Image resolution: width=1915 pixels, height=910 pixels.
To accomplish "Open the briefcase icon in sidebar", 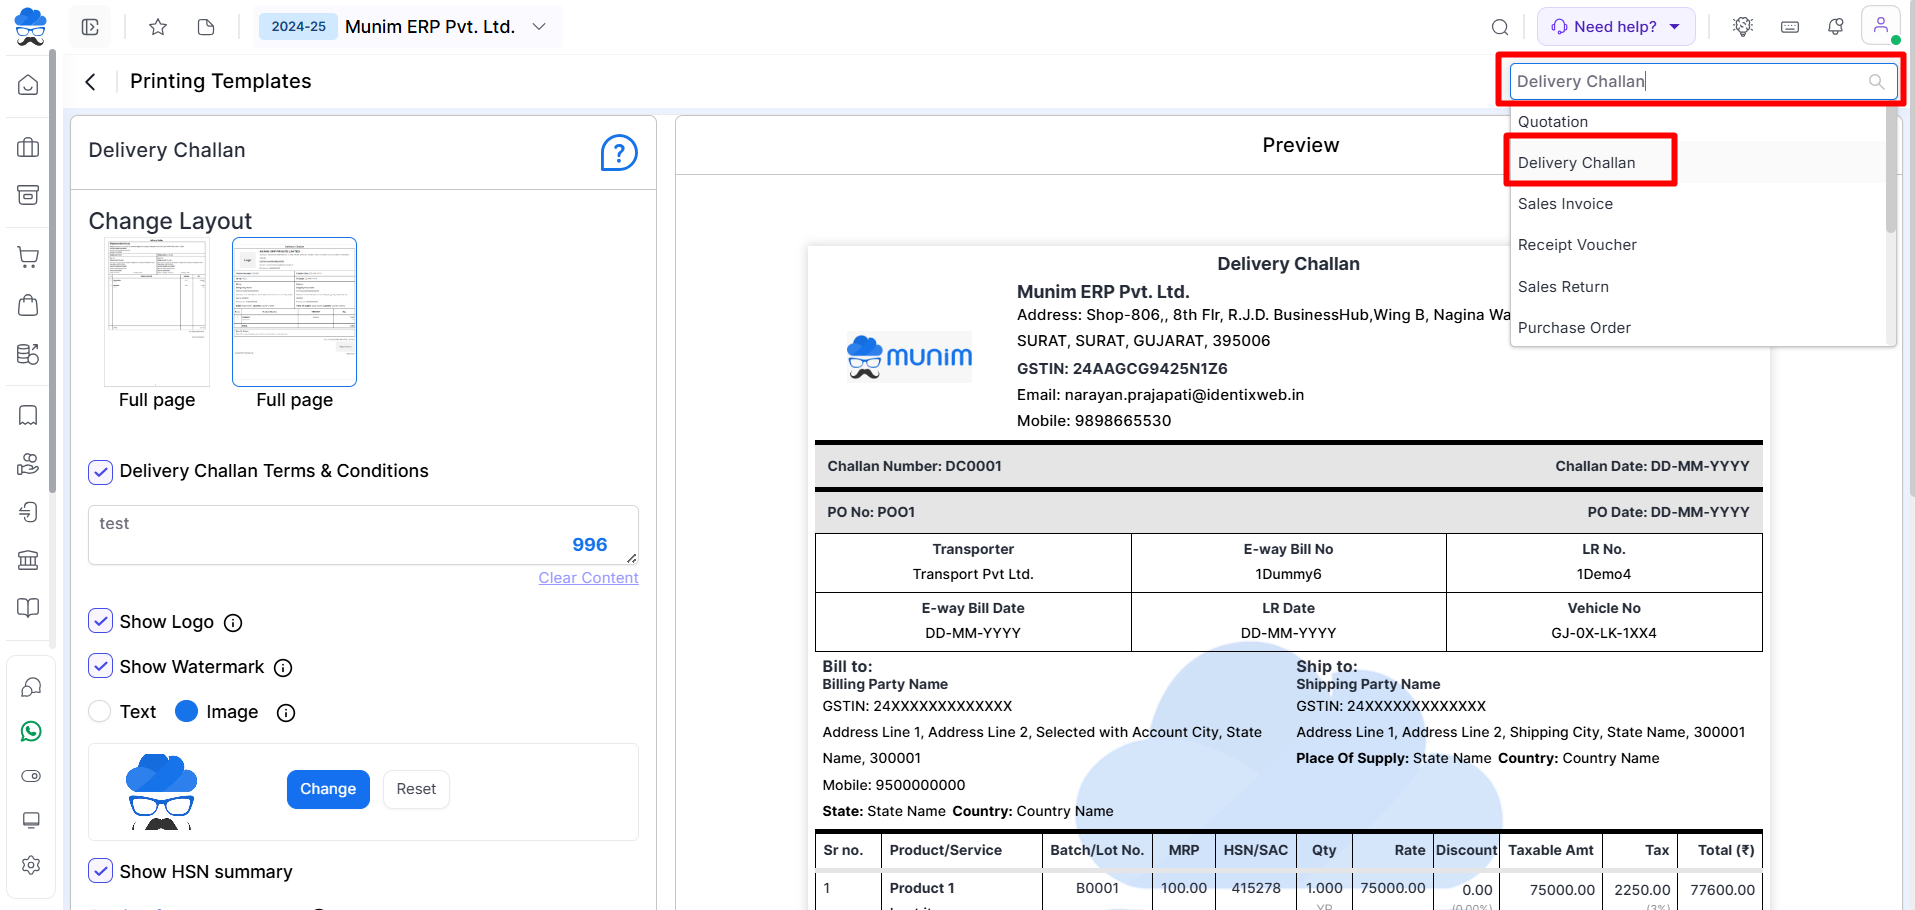I will [28, 148].
